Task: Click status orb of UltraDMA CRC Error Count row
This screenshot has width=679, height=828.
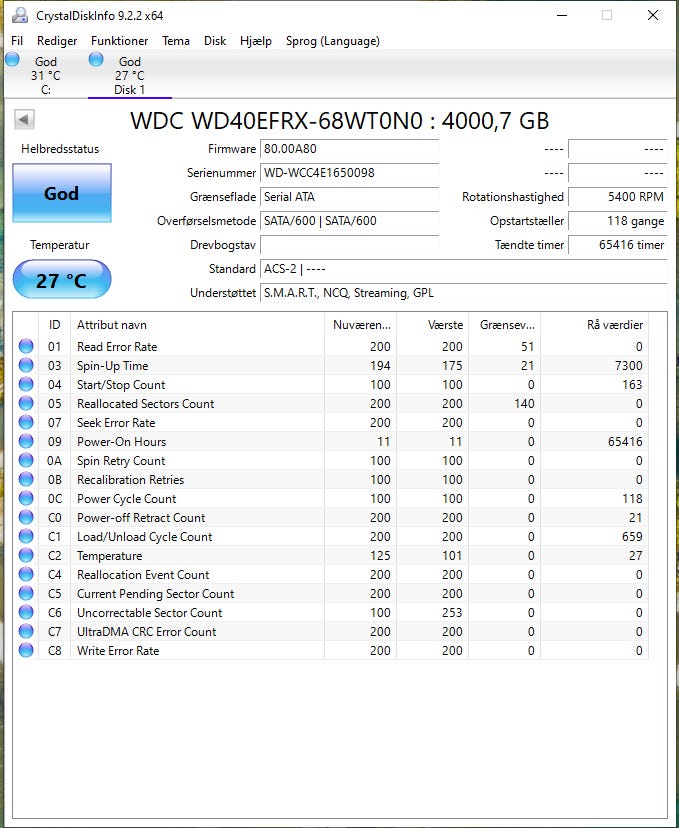Action: 26,632
